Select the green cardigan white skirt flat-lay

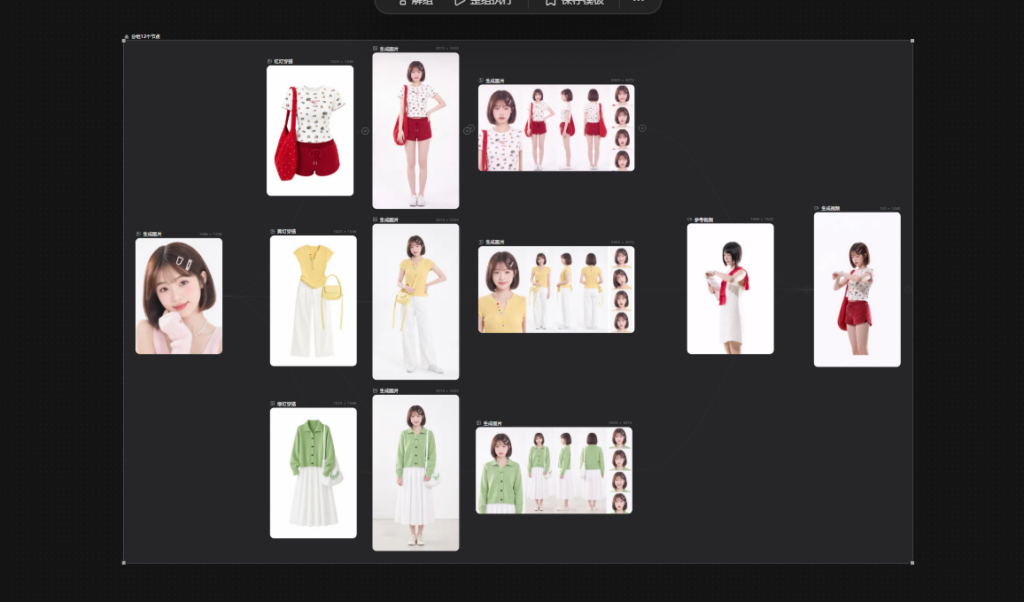313,473
